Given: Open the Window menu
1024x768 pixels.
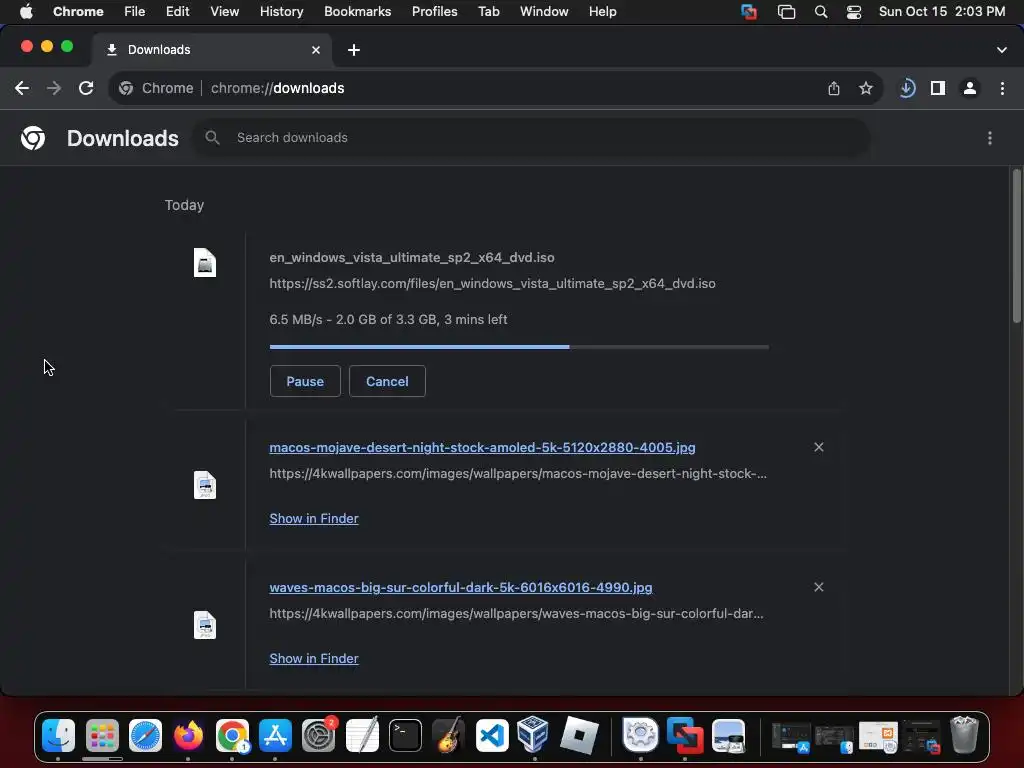Looking at the screenshot, I should [x=544, y=12].
